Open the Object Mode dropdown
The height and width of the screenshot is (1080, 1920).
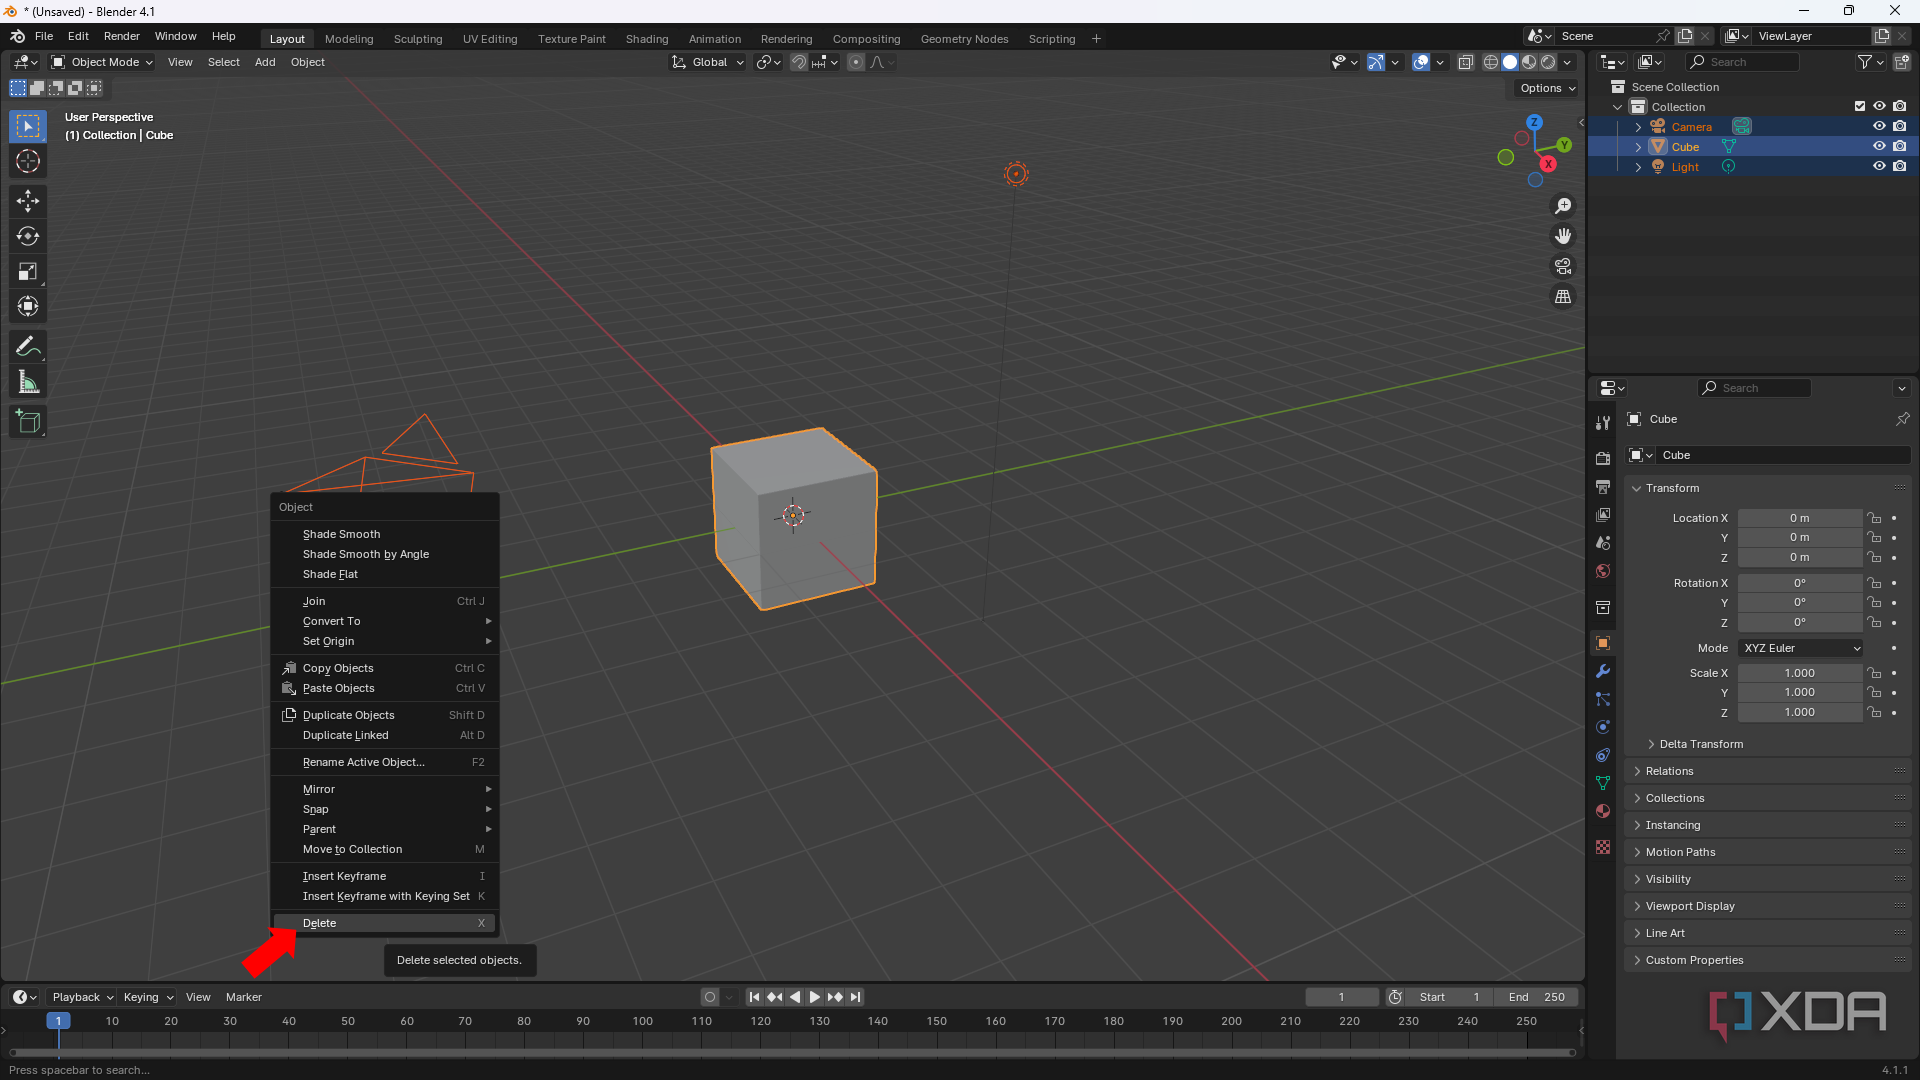[101, 62]
